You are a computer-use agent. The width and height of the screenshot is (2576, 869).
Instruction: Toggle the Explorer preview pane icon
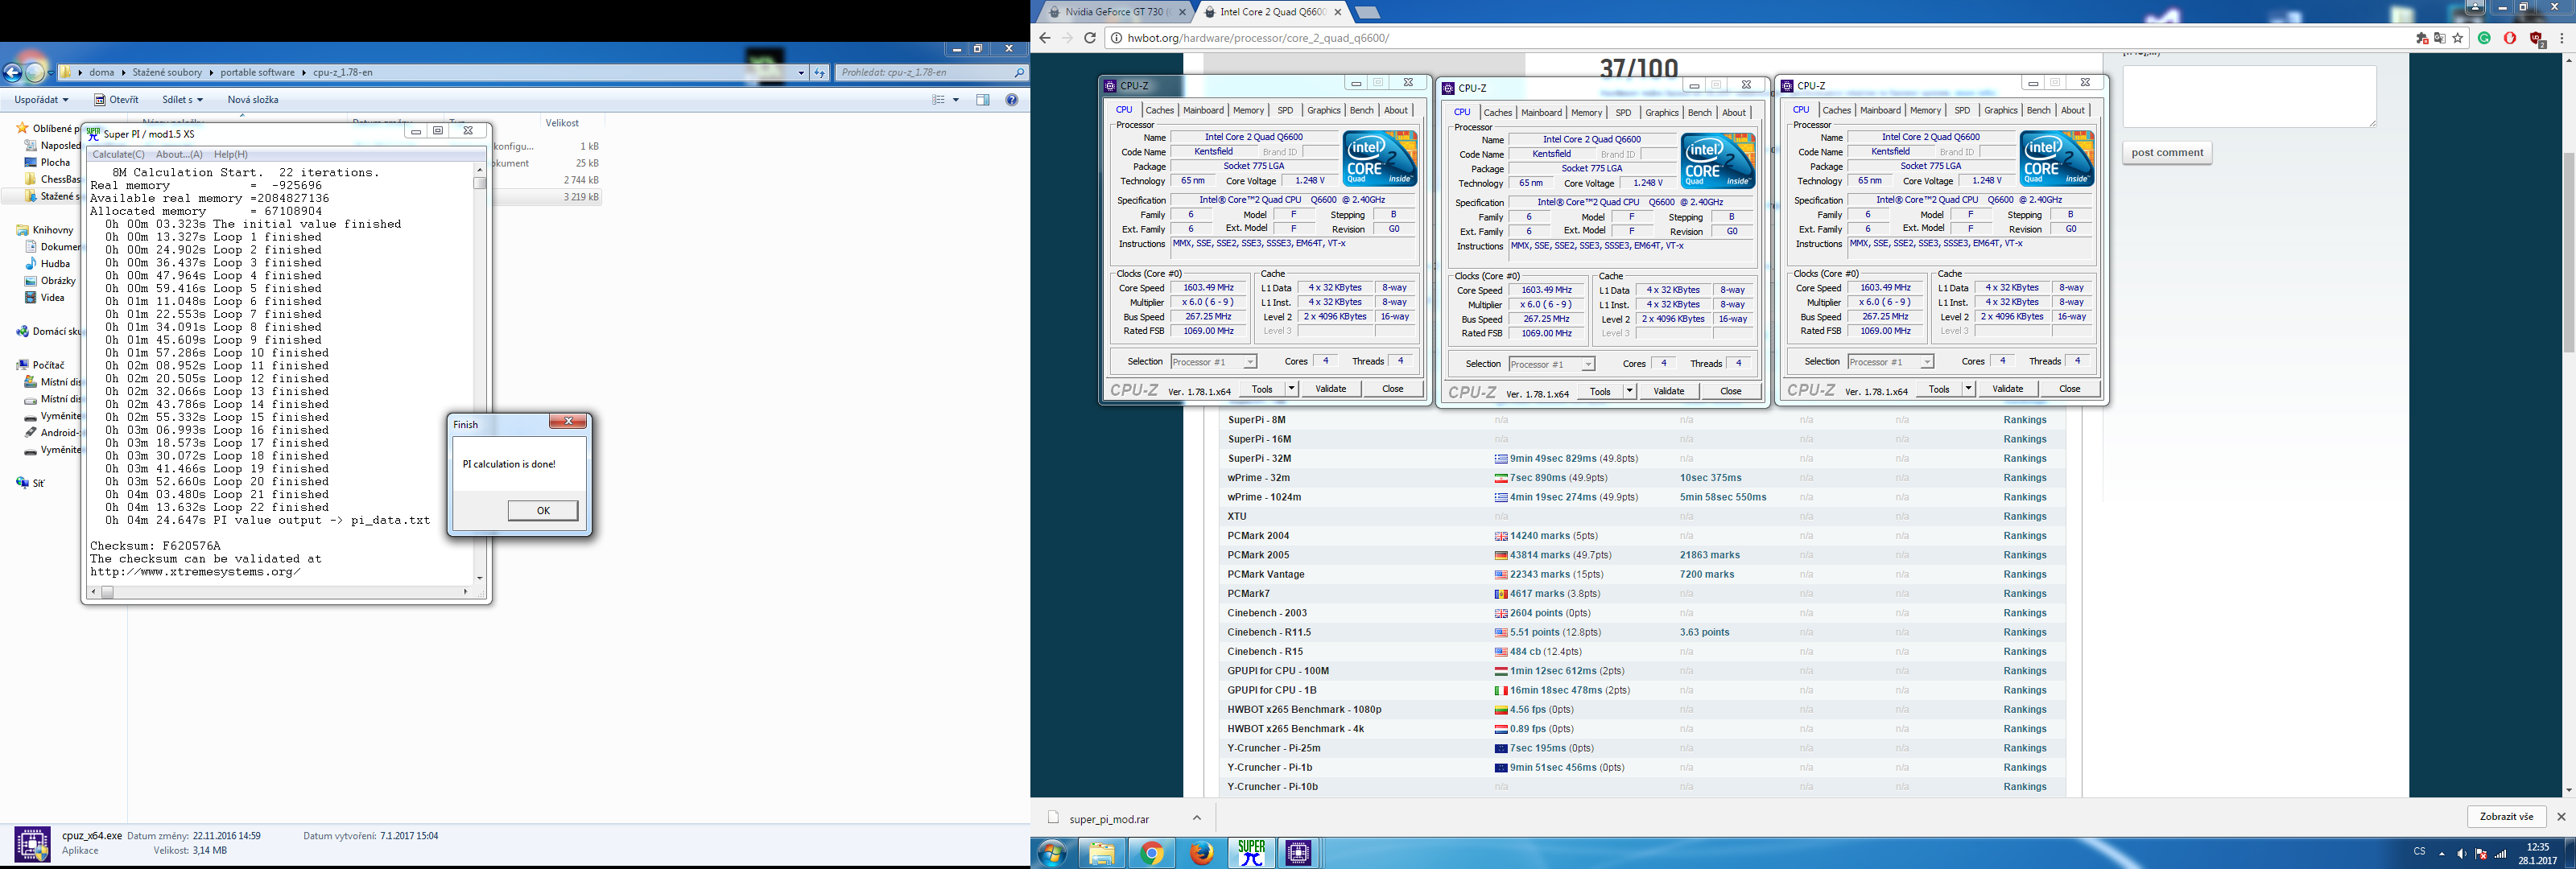[x=982, y=100]
